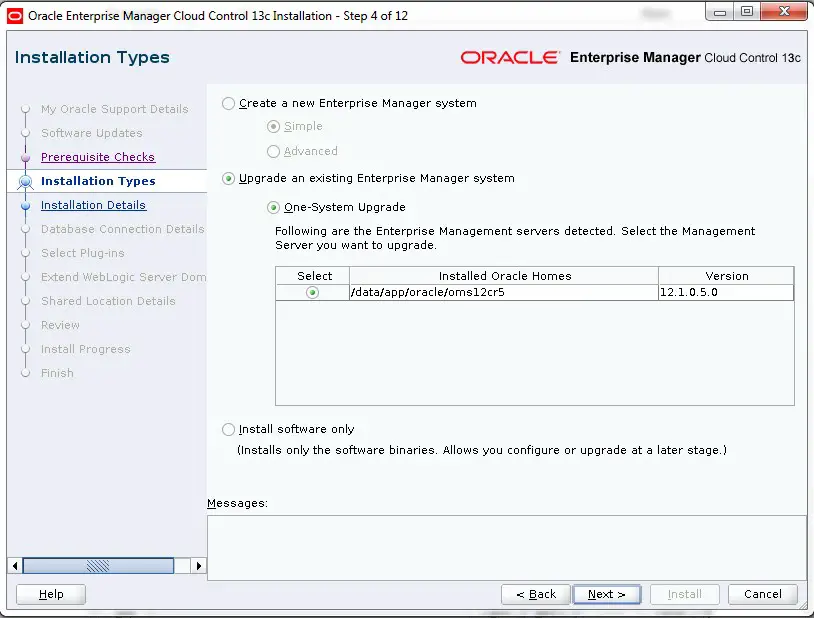The height and width of the screenshot is (618, 814).
Task: Click the Review step text
Action: click(60, 325)
